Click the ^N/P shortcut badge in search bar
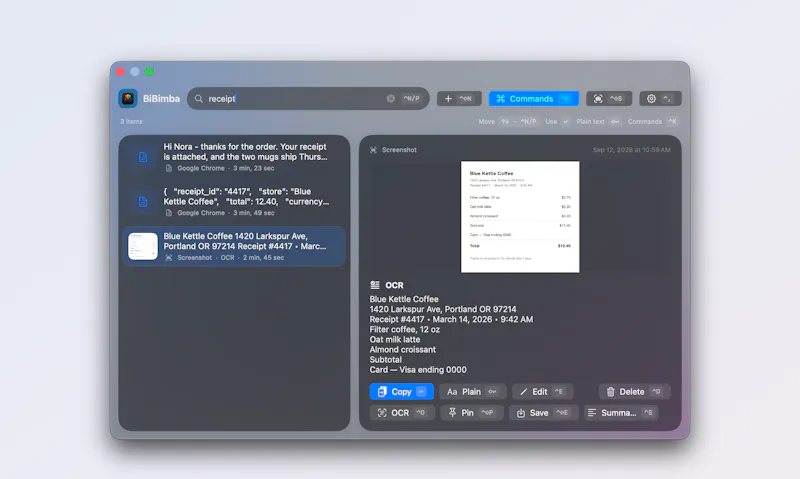 point(411,98)
